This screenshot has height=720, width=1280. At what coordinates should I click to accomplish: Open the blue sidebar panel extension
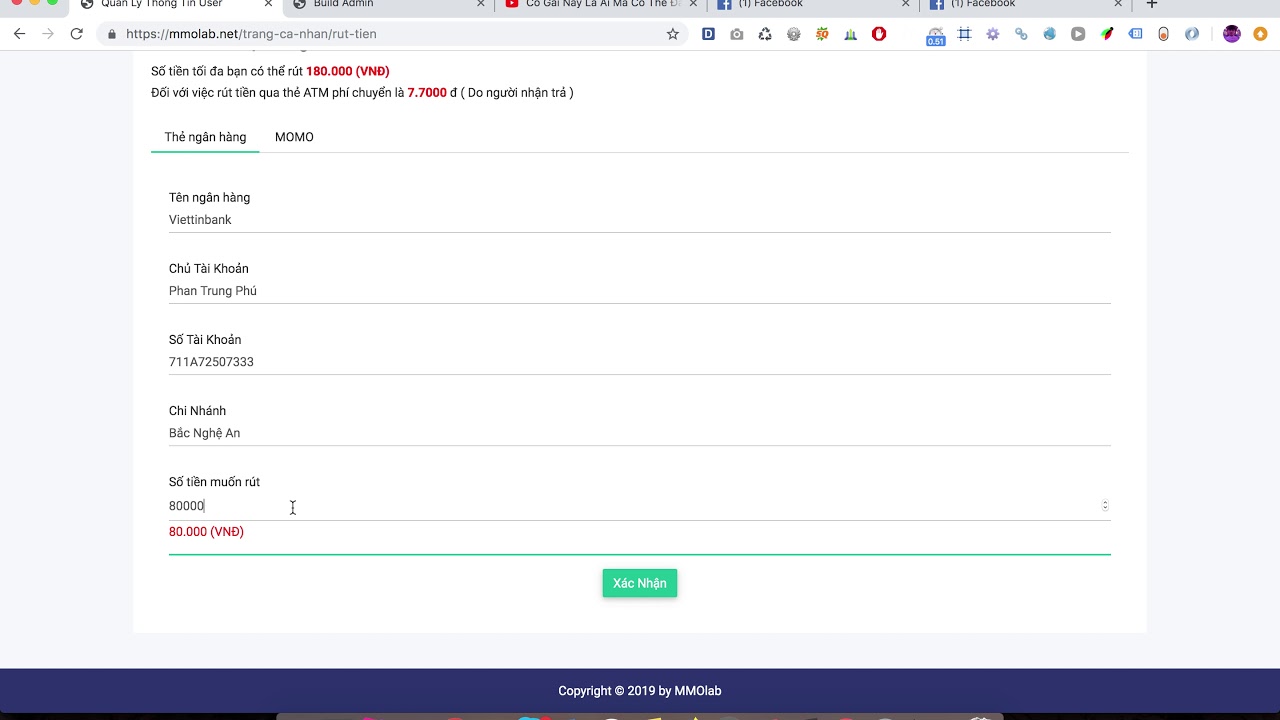coord(1135,34)
